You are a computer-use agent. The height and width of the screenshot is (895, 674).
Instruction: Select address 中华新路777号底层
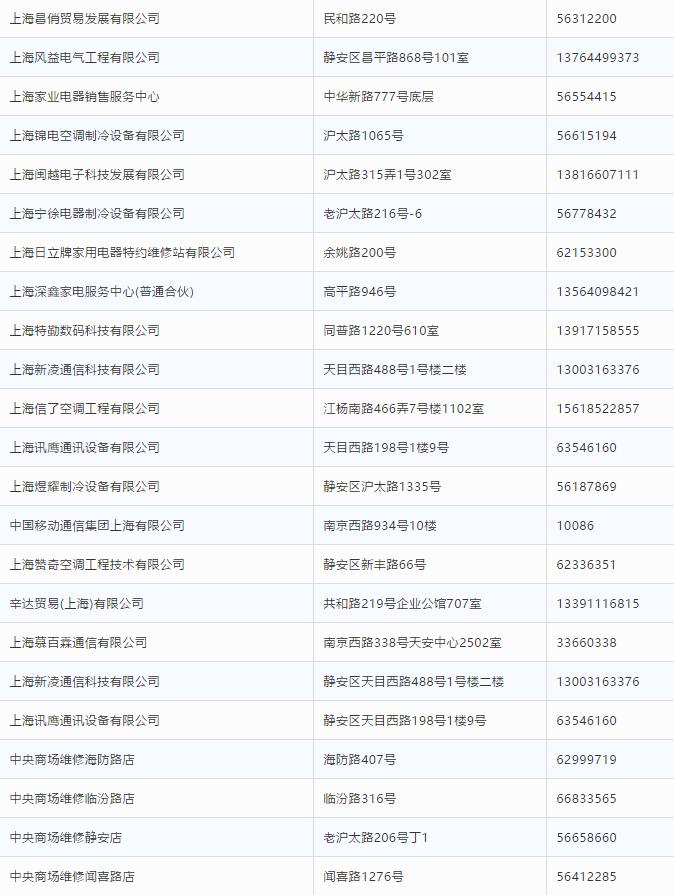pyautogui.click(x=378, y=96)
